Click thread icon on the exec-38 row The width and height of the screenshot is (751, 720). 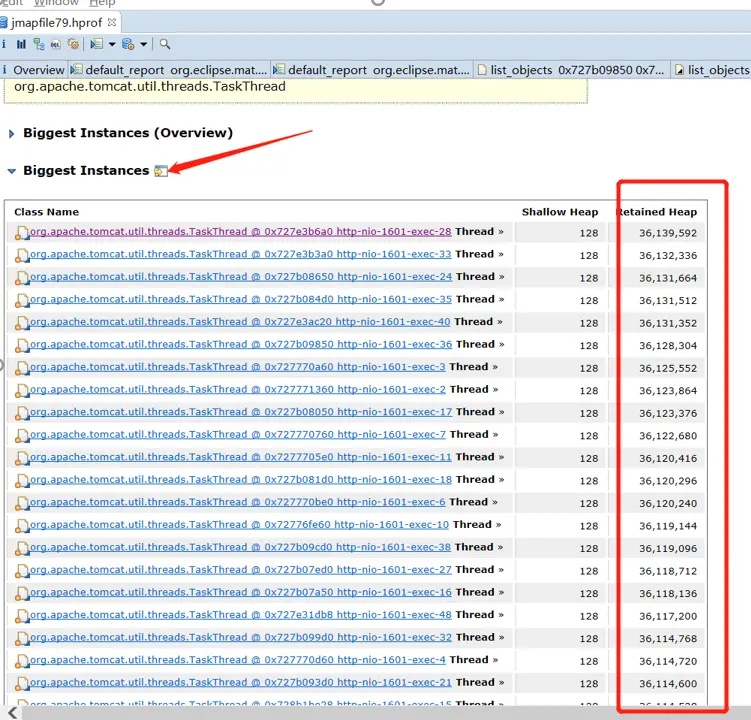[x=22, y=548]
